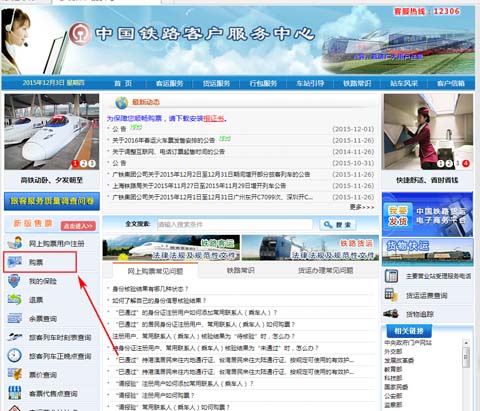Switch to the 铁路常识 FAQ tab
Screen dimensions: 480x411
pos(241,270)
